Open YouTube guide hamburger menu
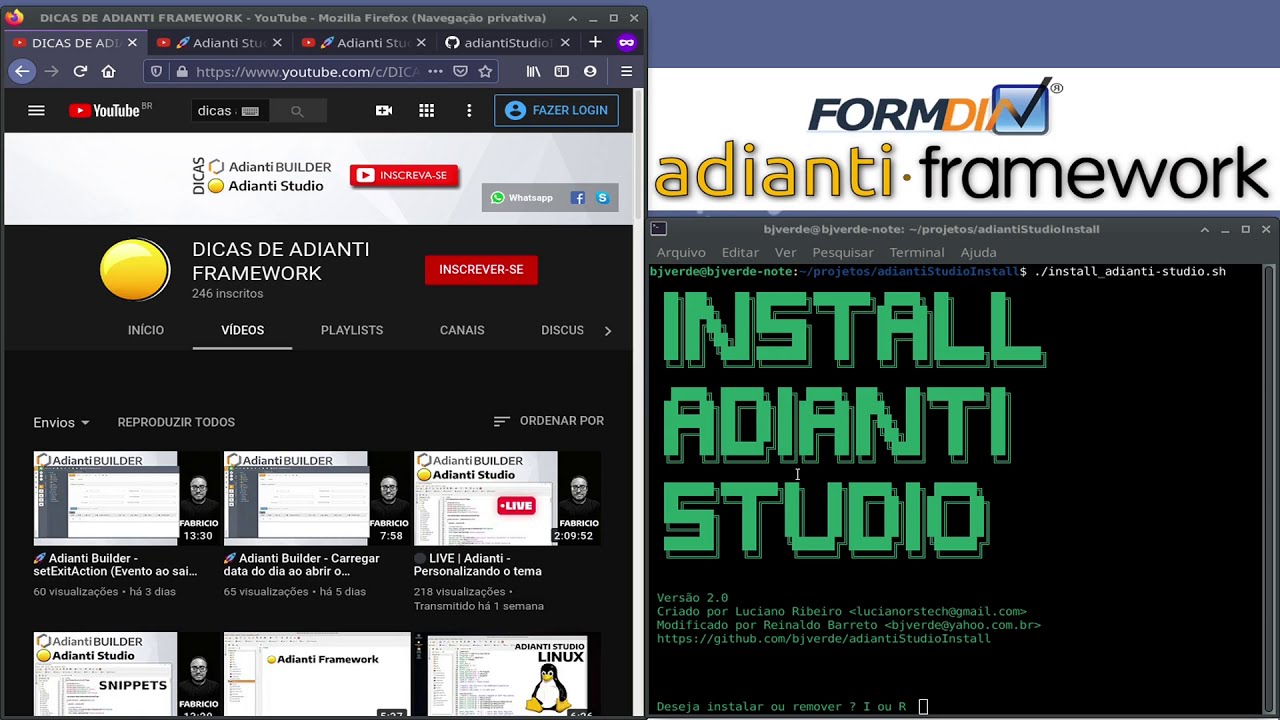Screen dimensions: 1280x720 [36, 110]
